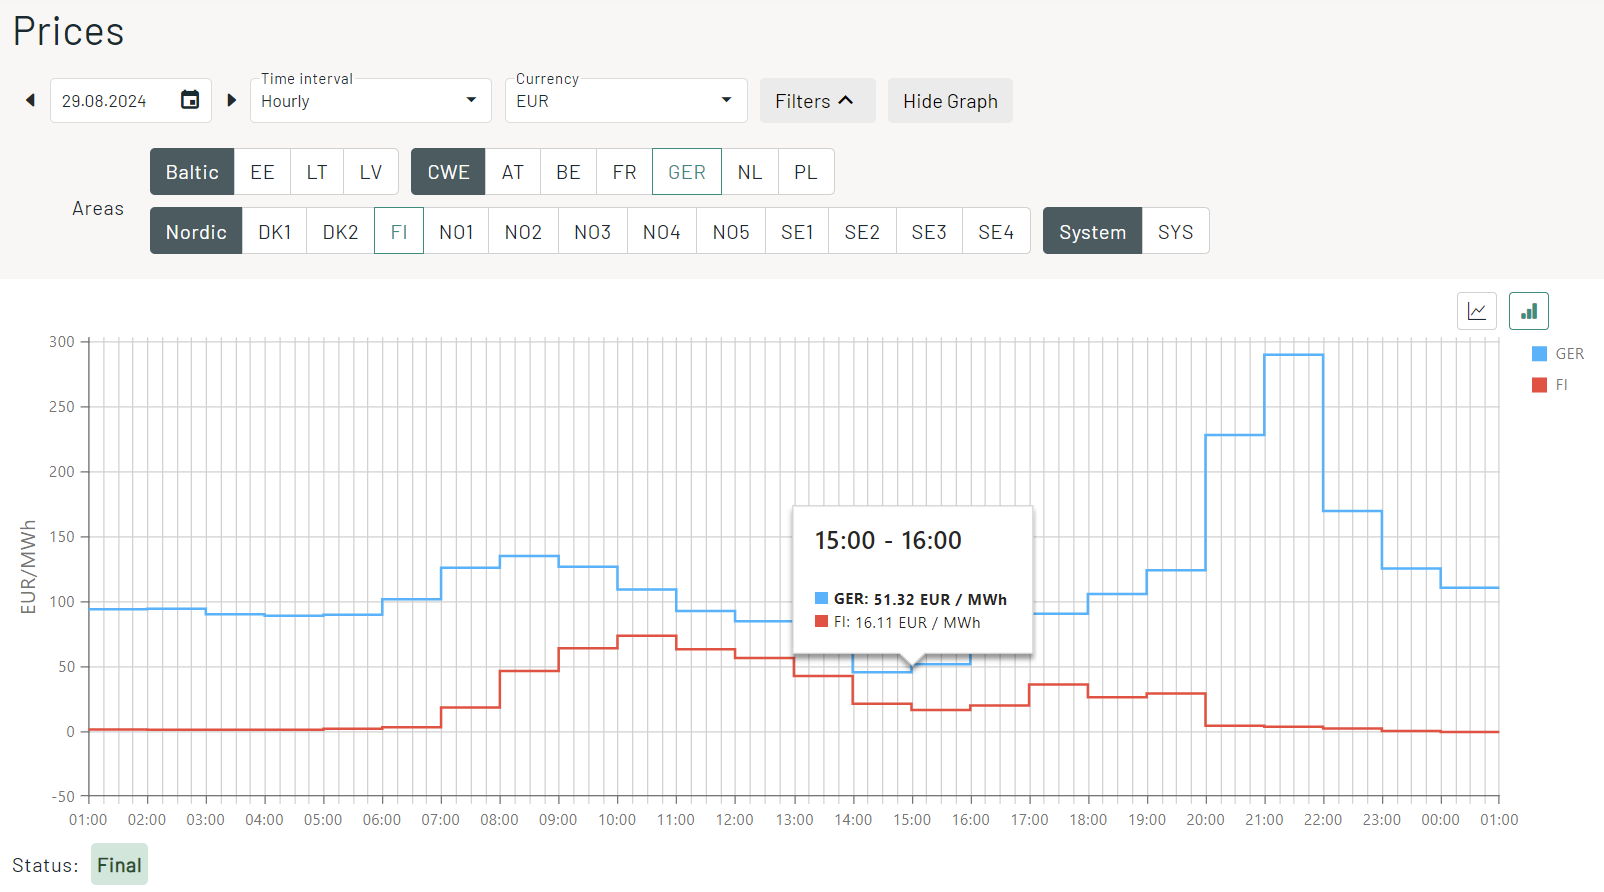1604x892 pixels.
Task: Click the date input field
Action: 110,101
